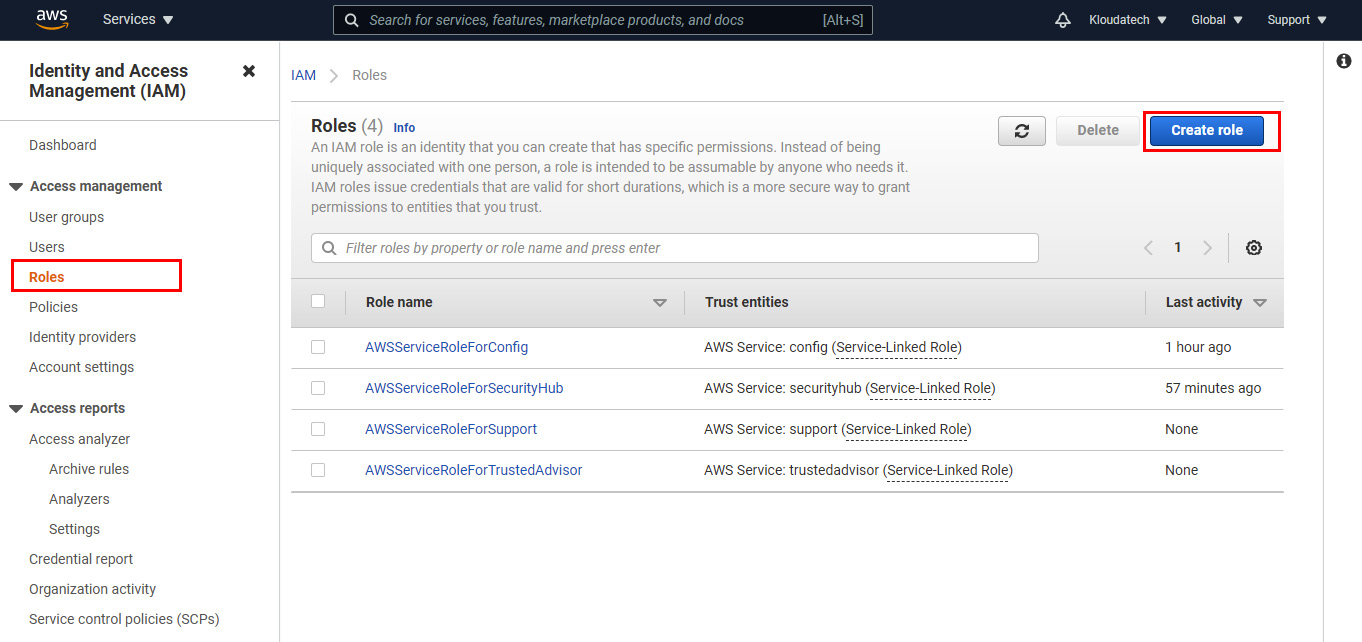Check the AWSServiceRoleForSupport checkbox
Image resolution: width=1362 pixels, height=642 pixels.
318,429
